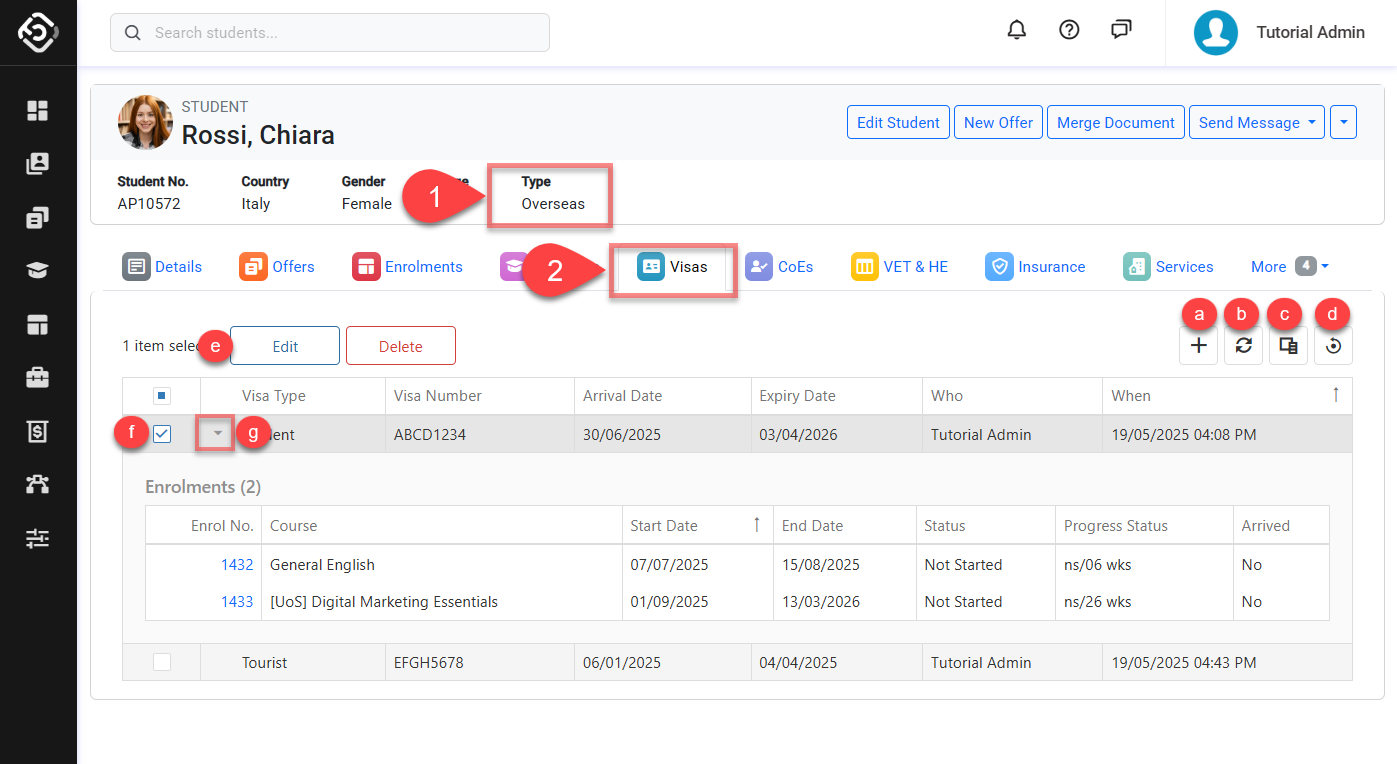Viewport: 1397px width, 764px height.
Task: Click the Visa Type column header
Action: coord(293,396)
